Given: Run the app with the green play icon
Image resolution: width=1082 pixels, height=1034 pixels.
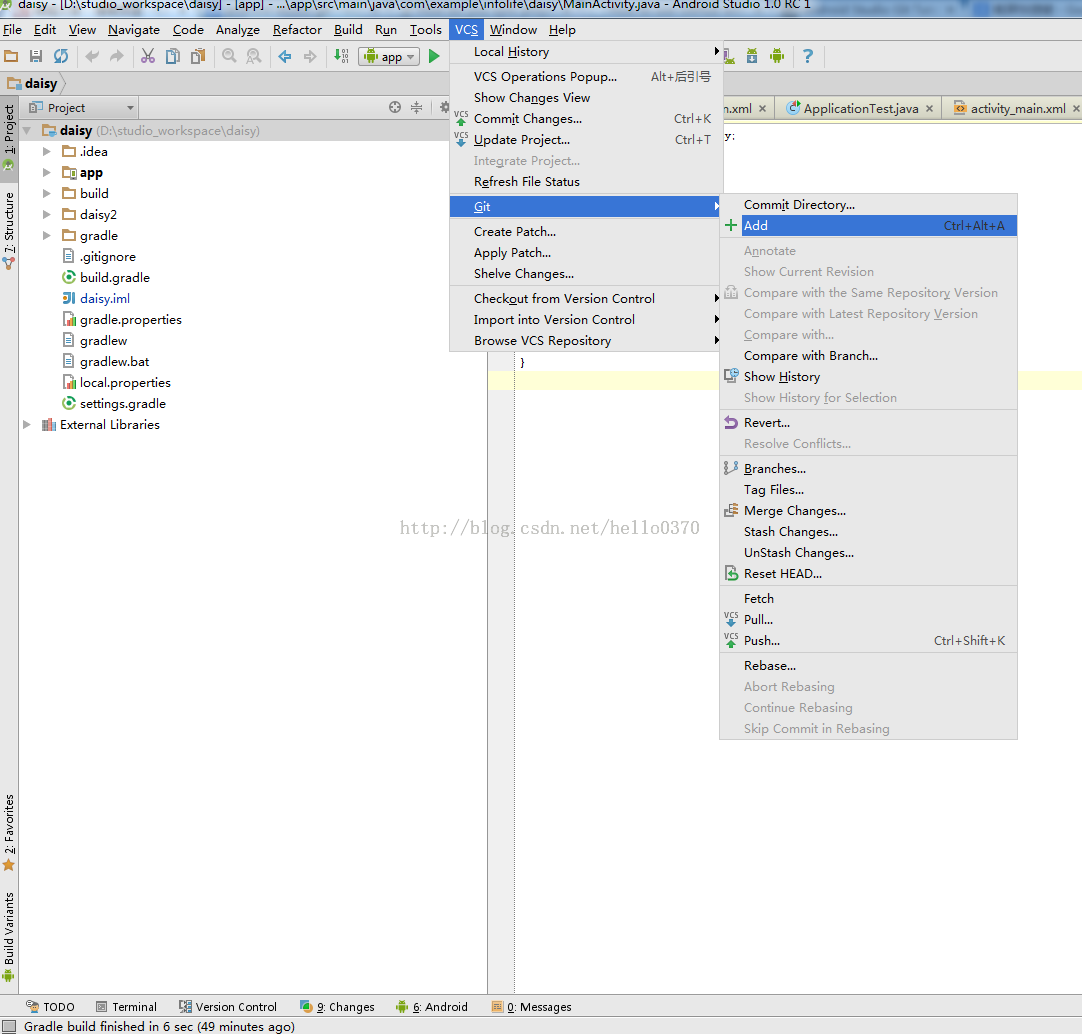Looking at the screenshot, I should [x=434, y=56].
